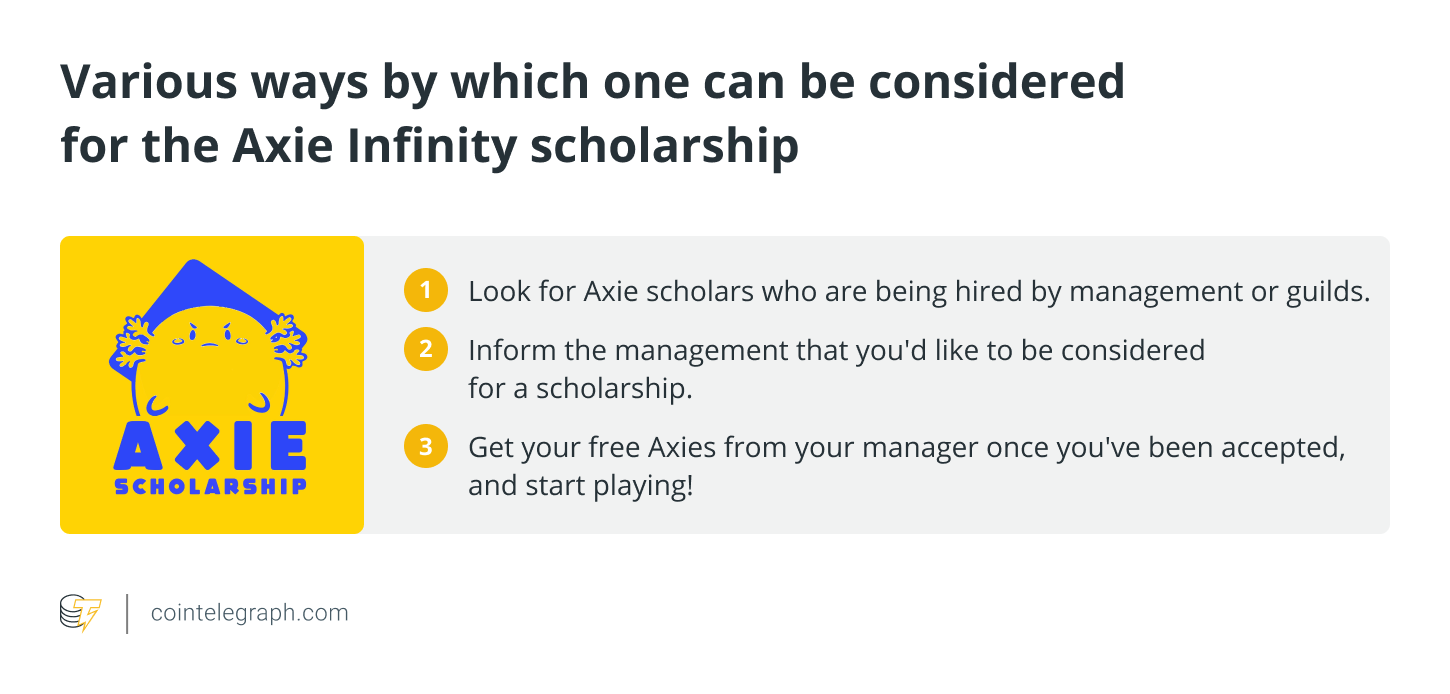The height and width of the screenshot is (694, 1450).
Task: Click the 'for a scholarship.' text line
Action: (x=580, y=388)
